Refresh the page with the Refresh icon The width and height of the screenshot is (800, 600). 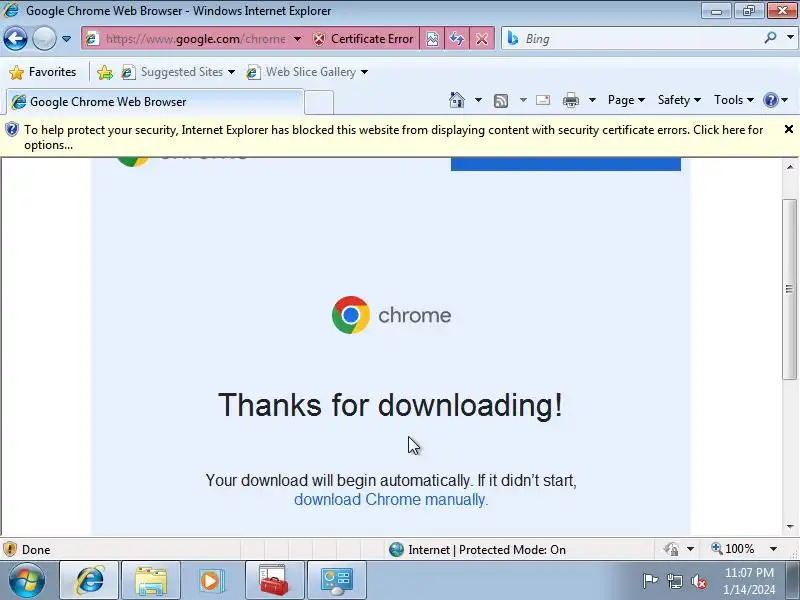tap(457, 39)
